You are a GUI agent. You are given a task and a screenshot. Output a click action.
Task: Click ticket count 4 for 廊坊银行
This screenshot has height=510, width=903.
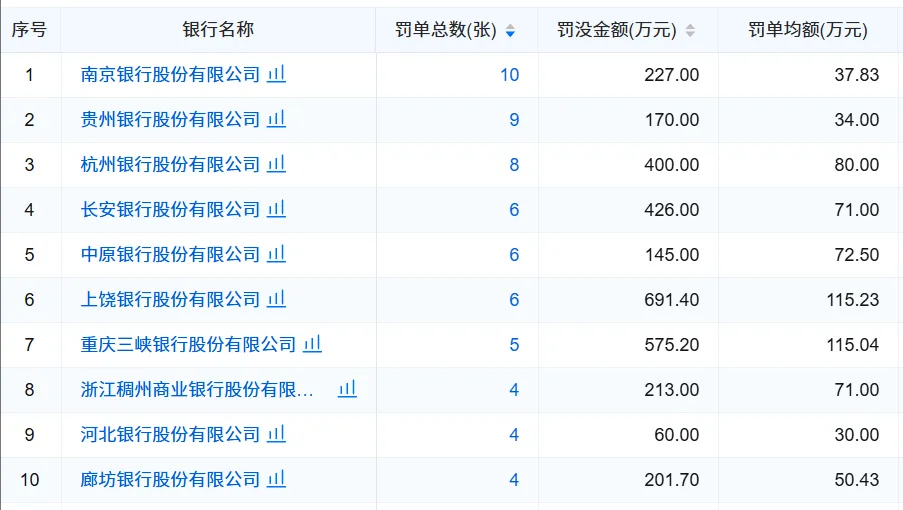(514, 479)
